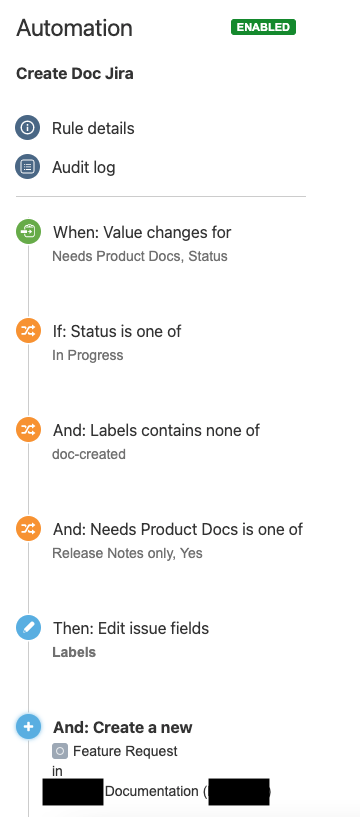
Task: Click the Automation heading
Action: tap(75, 28)
